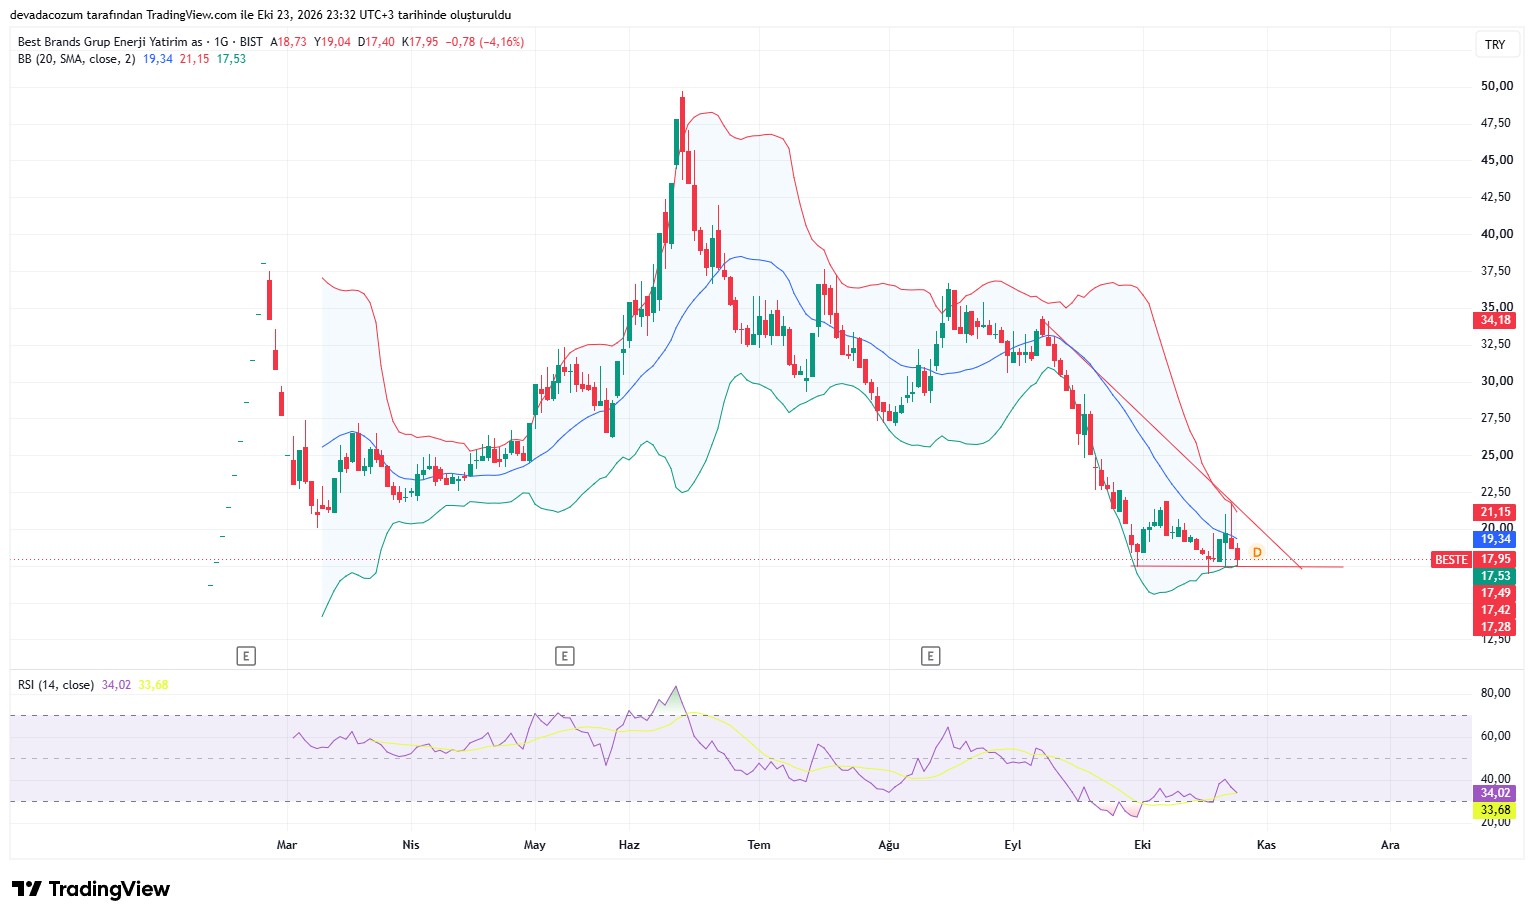The width and height of the screenshot is (1534, 919).
Task: Open the TRY currency selector
Action: (x=1495, y=44)
